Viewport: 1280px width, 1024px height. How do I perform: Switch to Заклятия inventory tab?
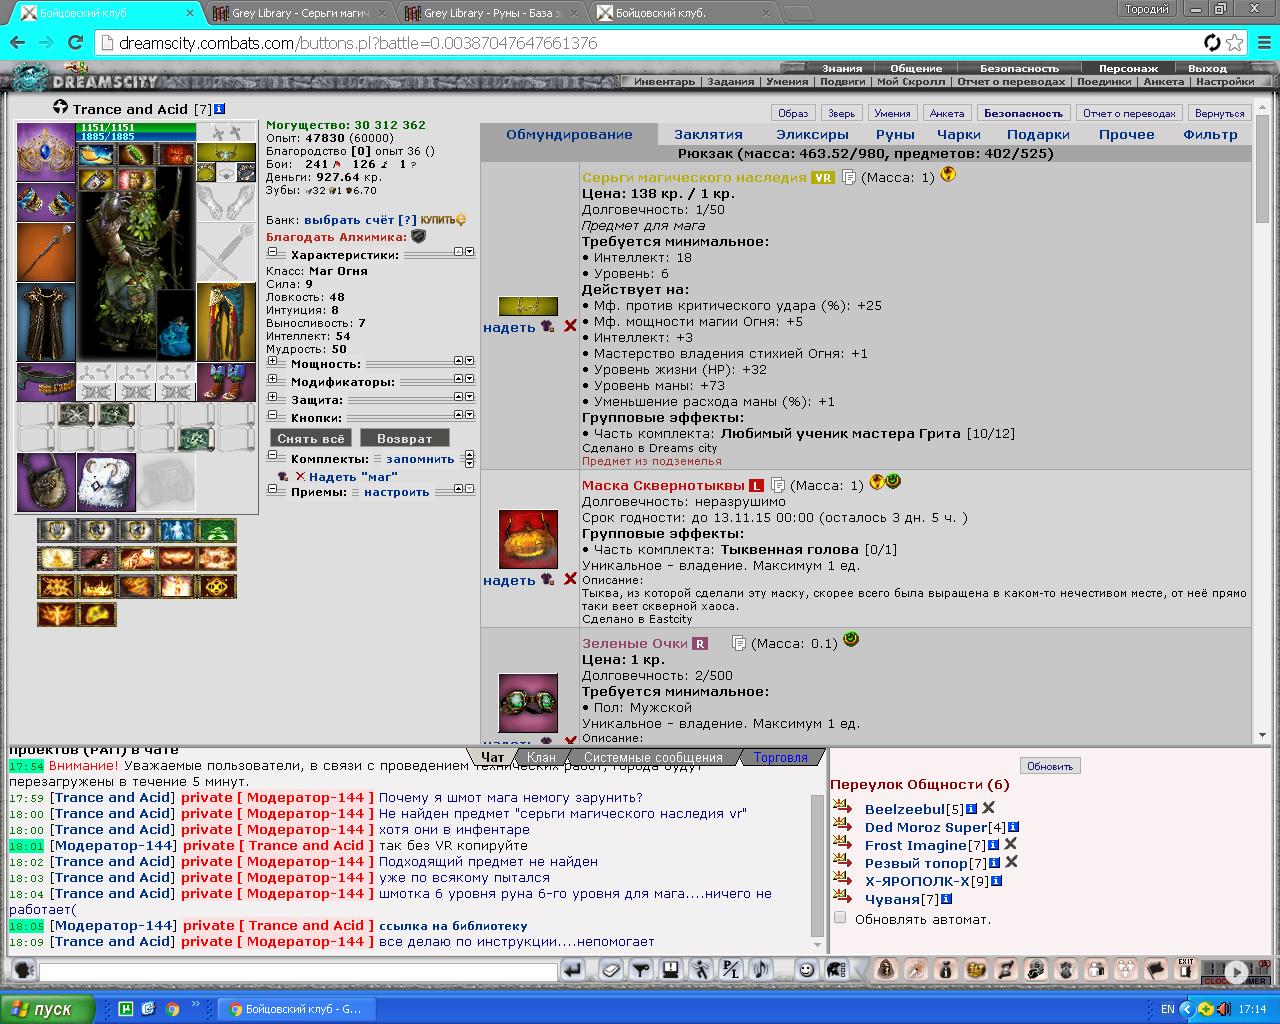[708, 134]
